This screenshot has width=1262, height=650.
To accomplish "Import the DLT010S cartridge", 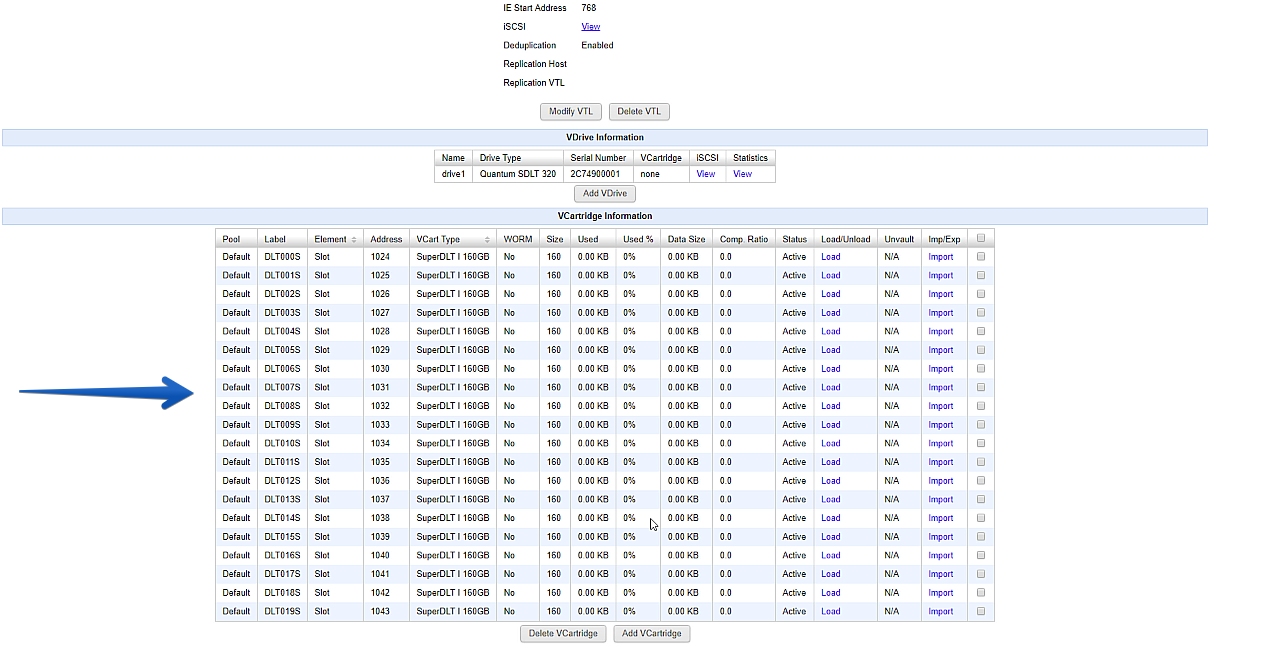I will (x=941, y=443).
